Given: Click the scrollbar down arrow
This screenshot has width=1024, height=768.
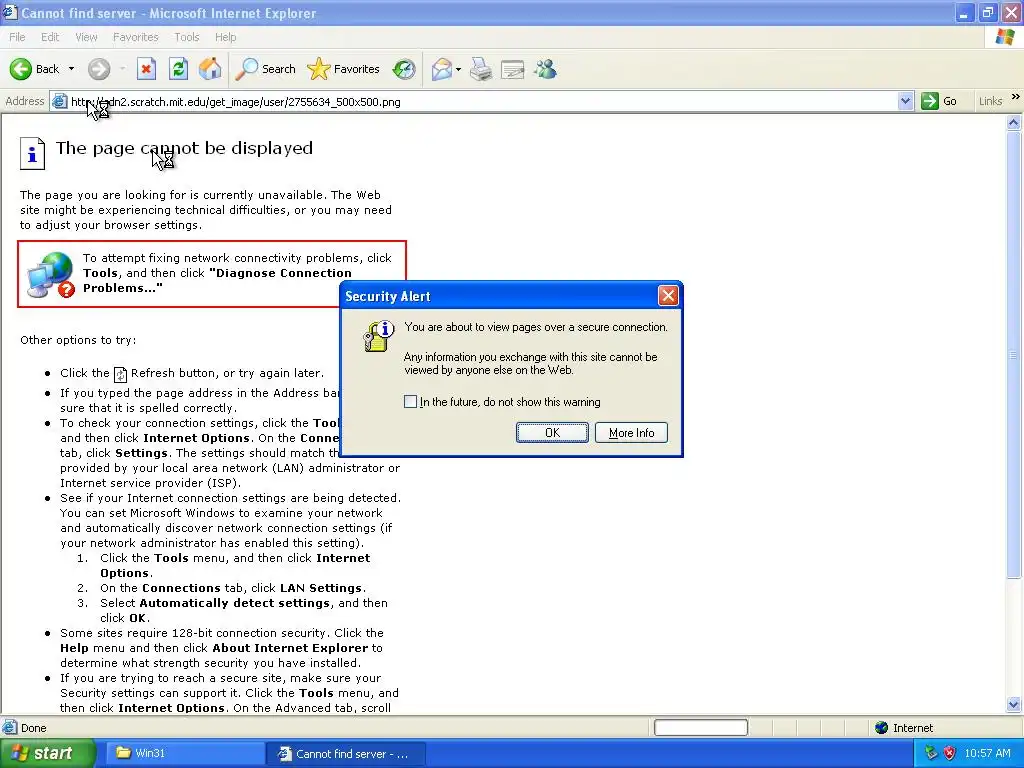Looking at the screenshot, I should 1014,704.
